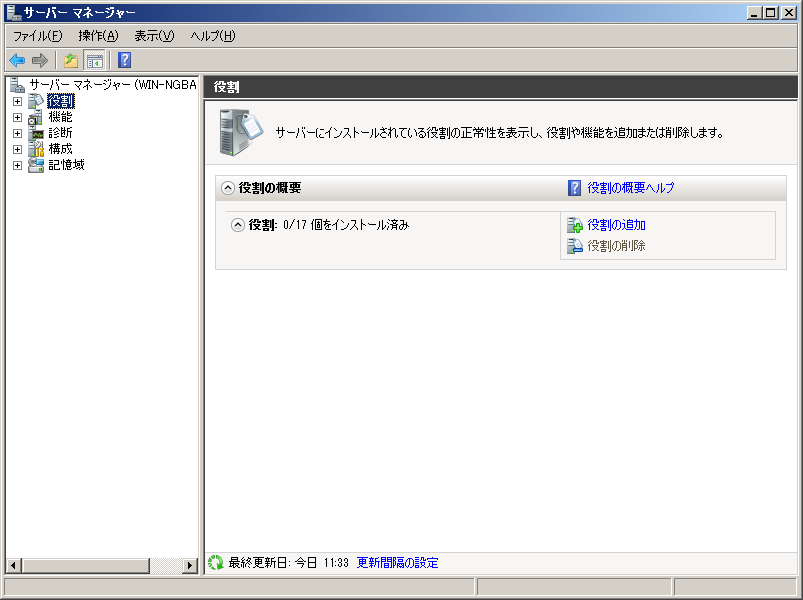Collapse the 役割 installed count subsection
Image resolution: width=803 pixels, height=600 pixels.
tap(238, 225)
